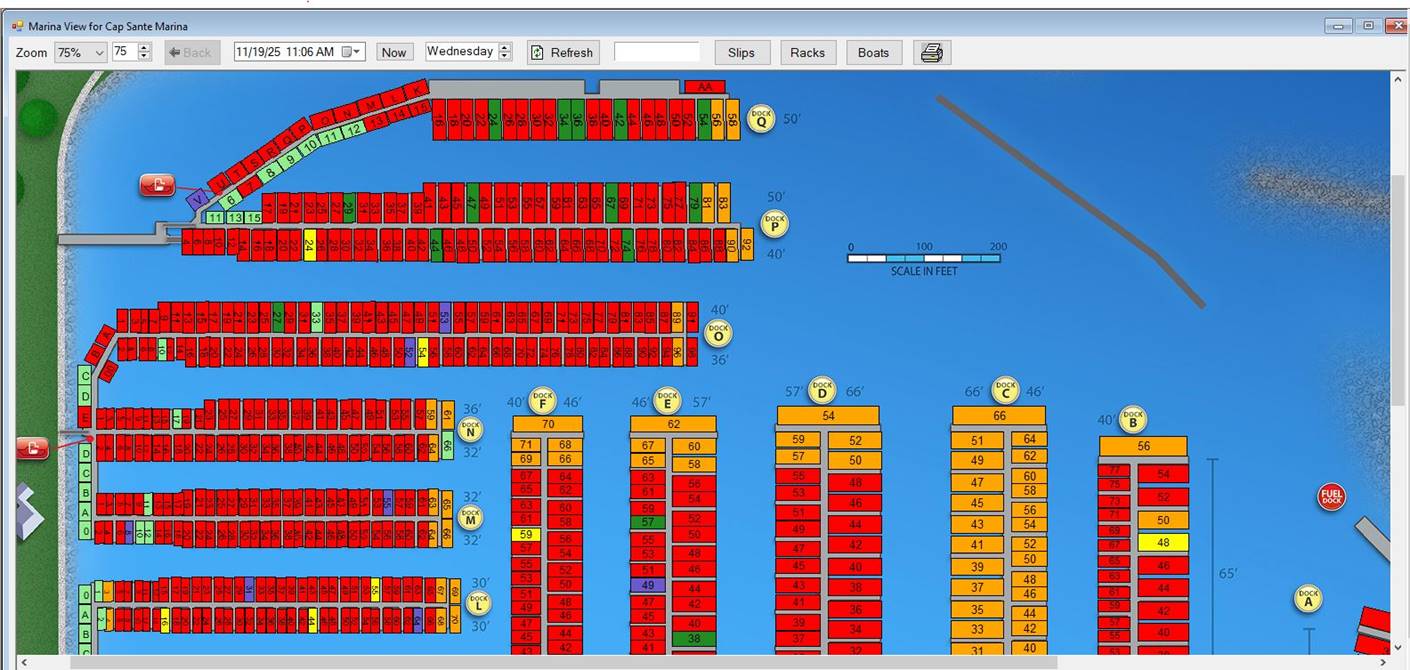Screen dimensions: 1410x670
Task: Click the red Fuel Dock icon
Action: click(1331, 496)
